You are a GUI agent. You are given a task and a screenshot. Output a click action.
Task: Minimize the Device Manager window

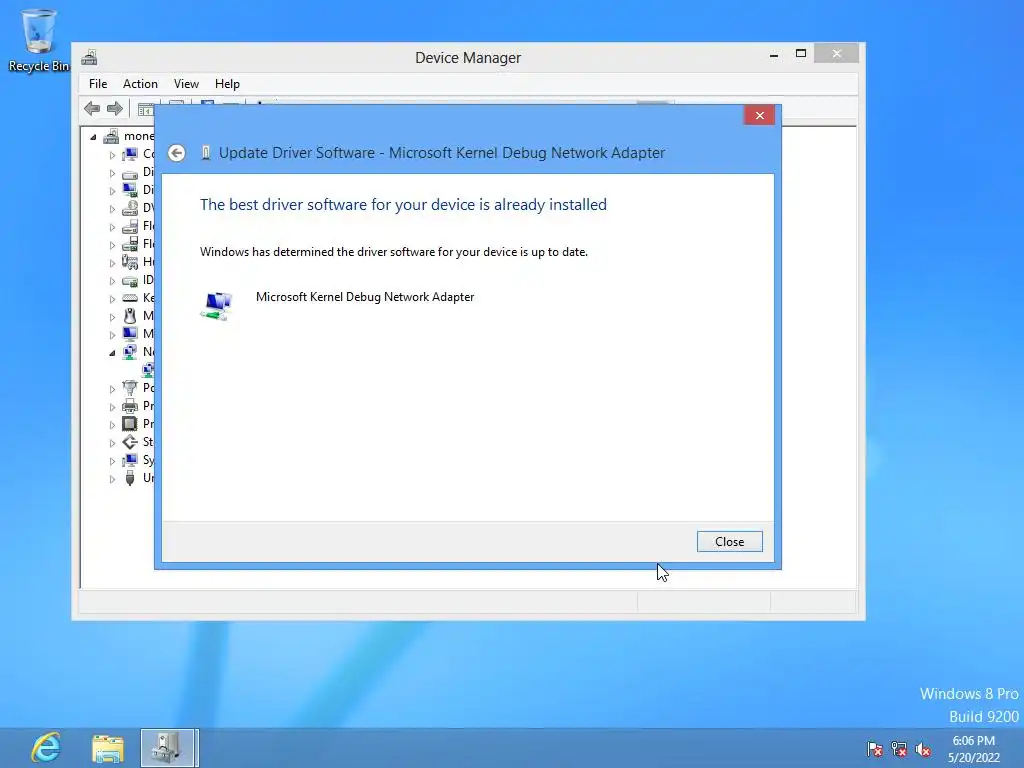[774, 54]
